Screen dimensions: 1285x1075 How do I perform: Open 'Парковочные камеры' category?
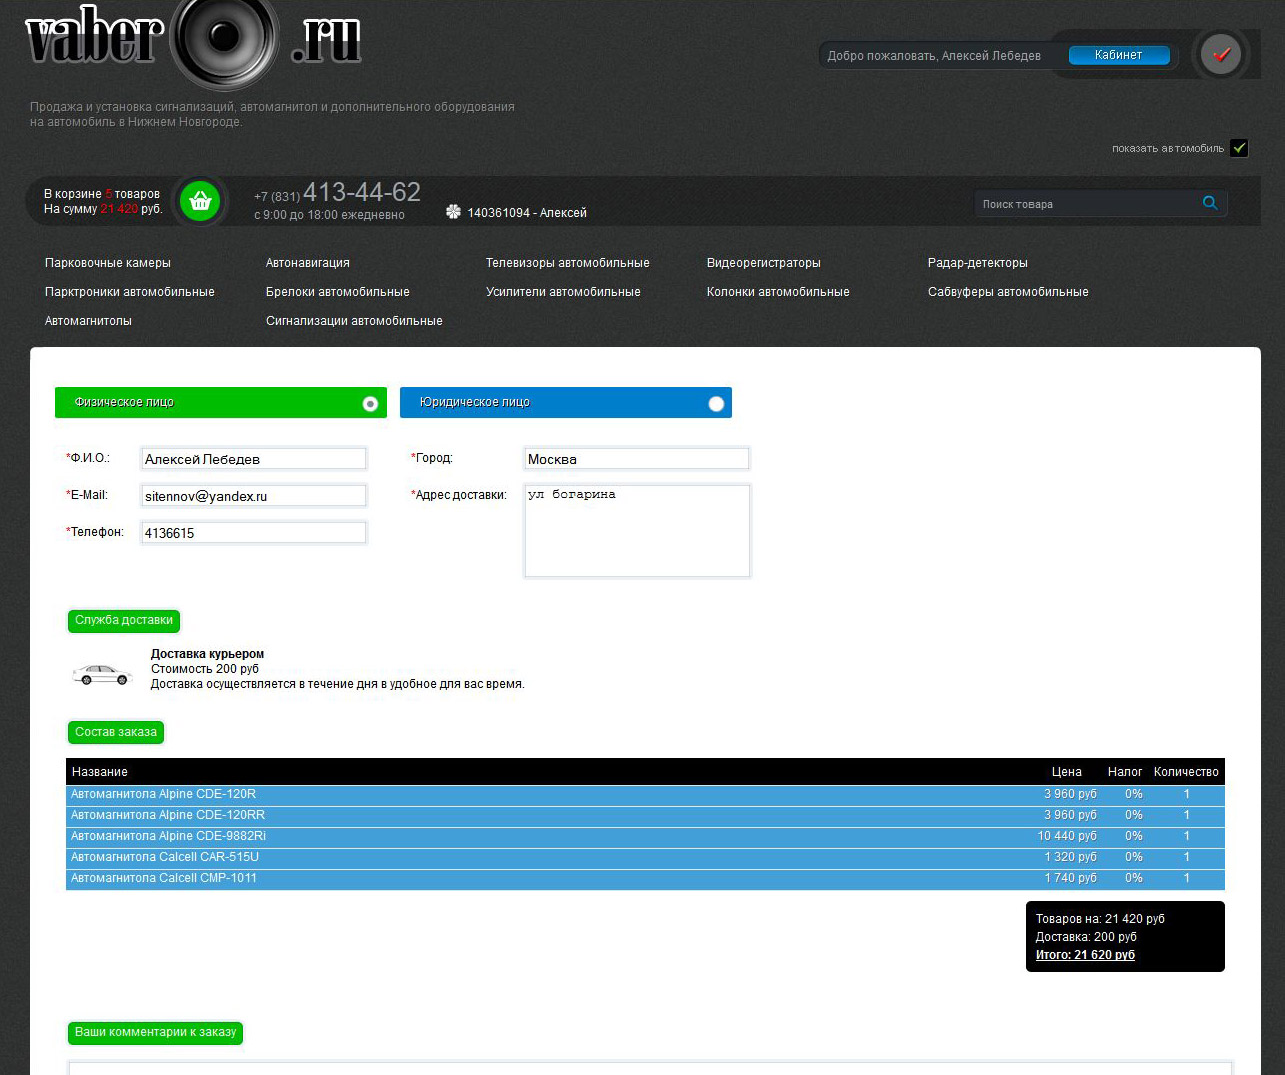coord(108,263)
